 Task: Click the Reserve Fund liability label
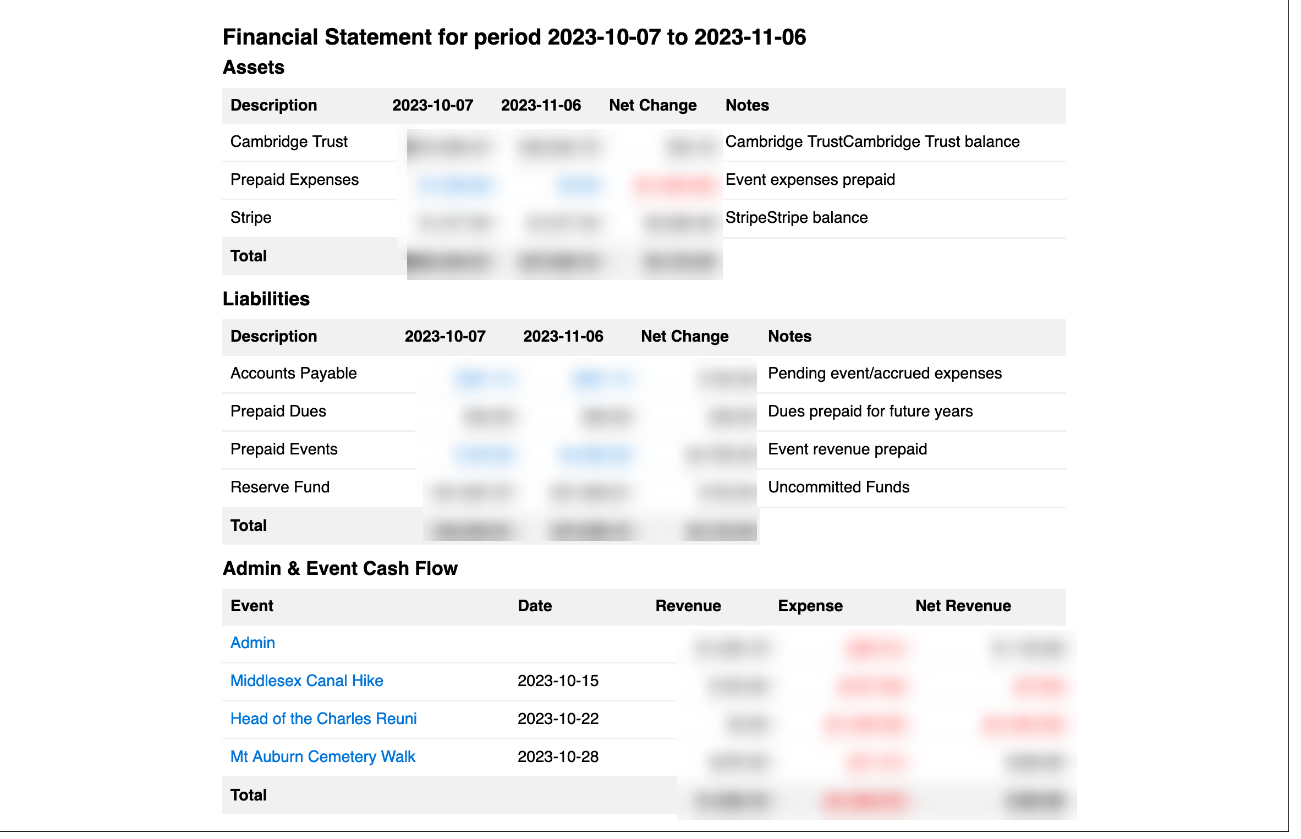coord(279,487)
